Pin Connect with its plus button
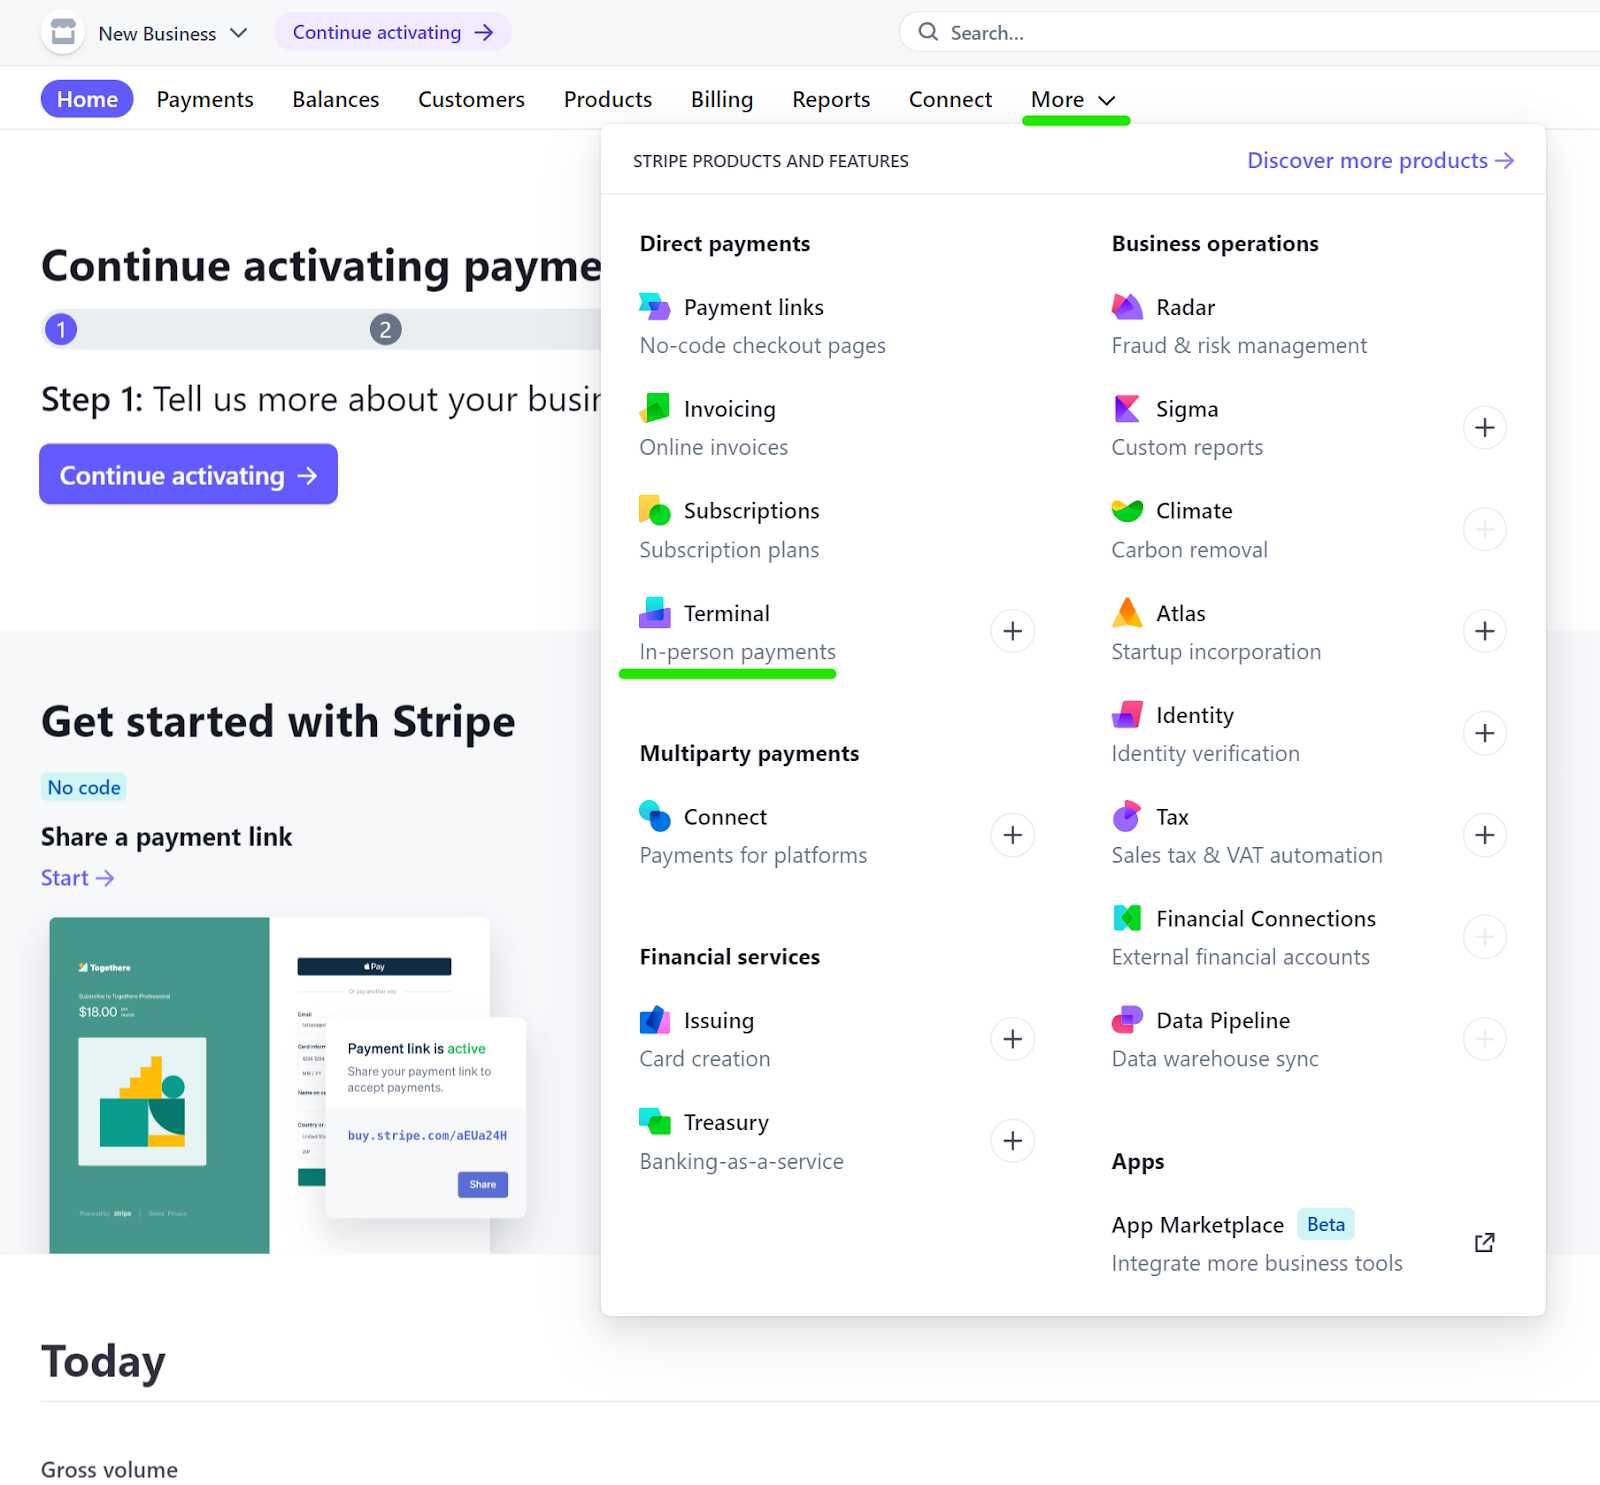1600x1485 pixels. coord(1012,835)
